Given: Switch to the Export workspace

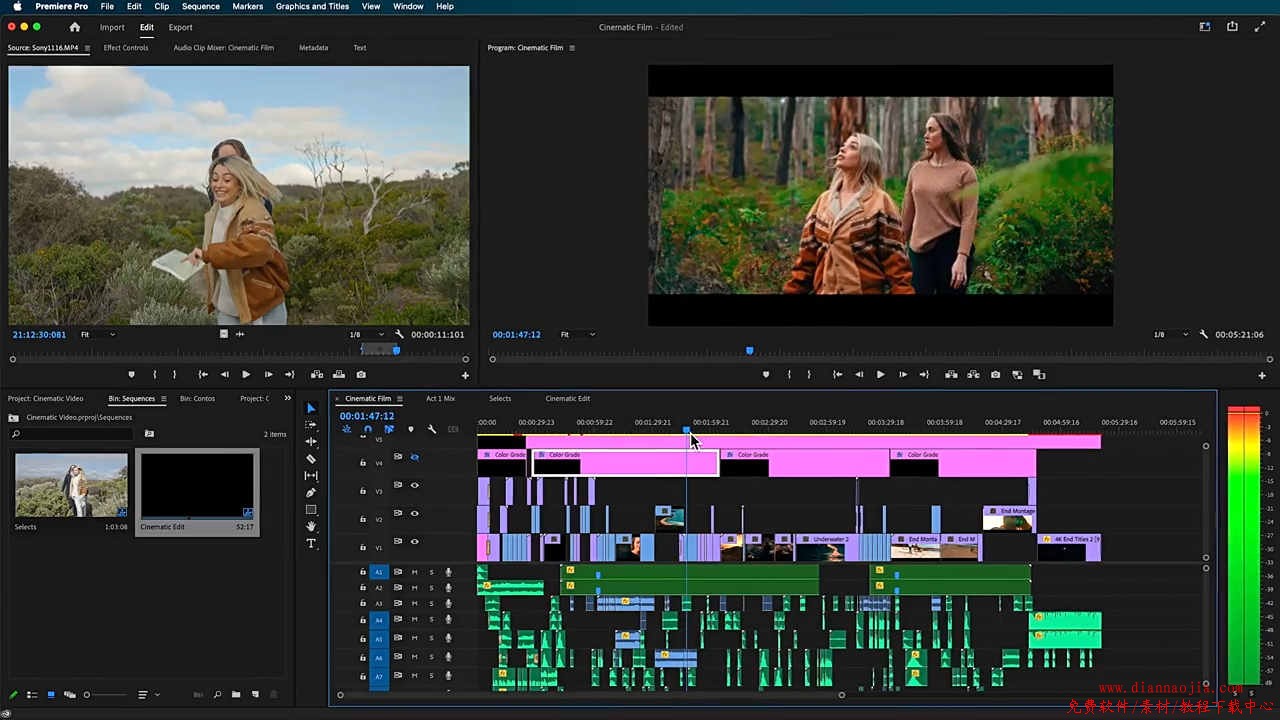Looking at the screenshot, I should pos(180,27).
